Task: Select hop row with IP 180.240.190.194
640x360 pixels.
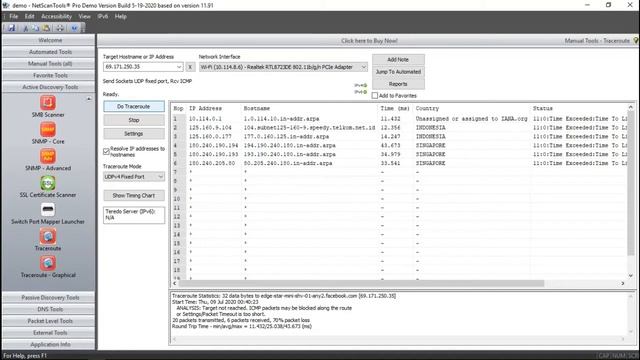Action: pos(399,145)
